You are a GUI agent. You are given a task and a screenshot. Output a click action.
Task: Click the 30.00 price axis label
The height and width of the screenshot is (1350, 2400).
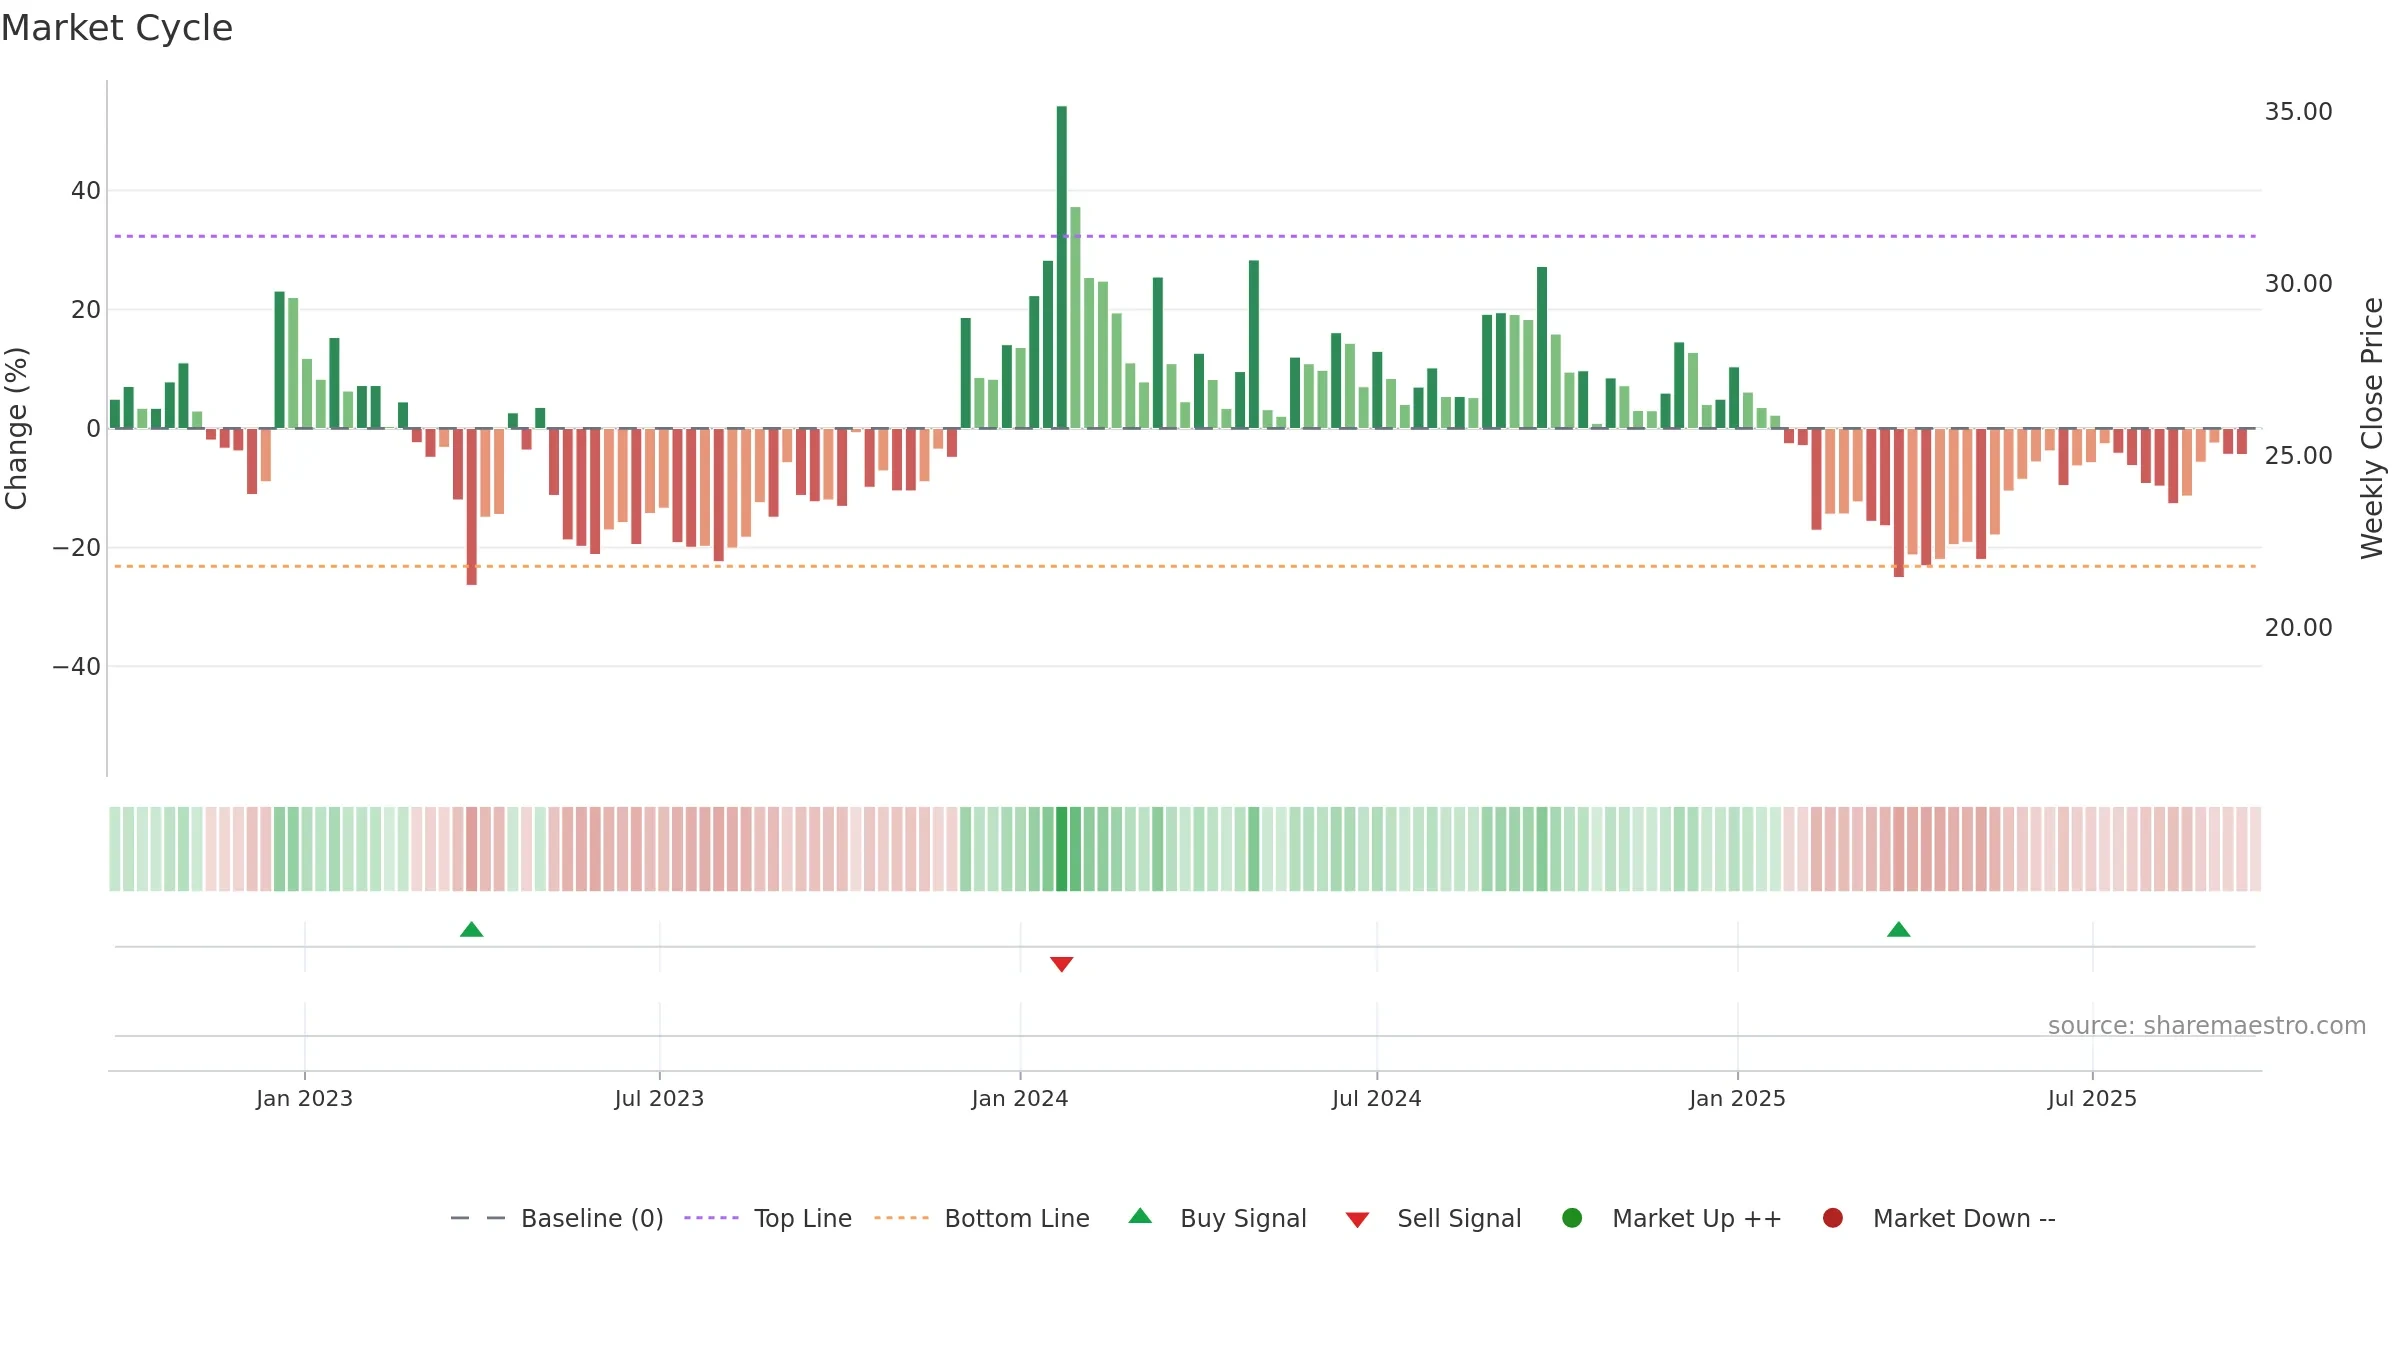(2298, 284)
